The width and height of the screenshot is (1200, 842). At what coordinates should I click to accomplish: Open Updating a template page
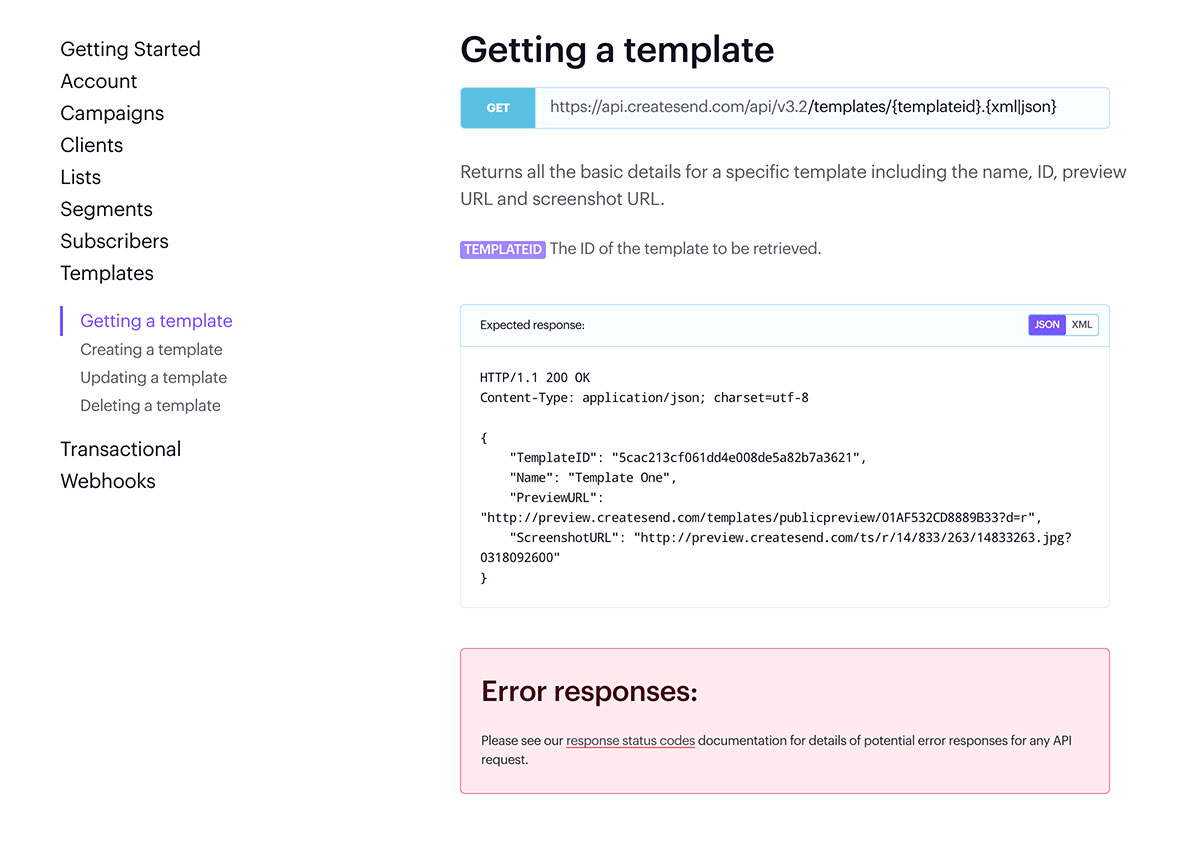point(154,377)
